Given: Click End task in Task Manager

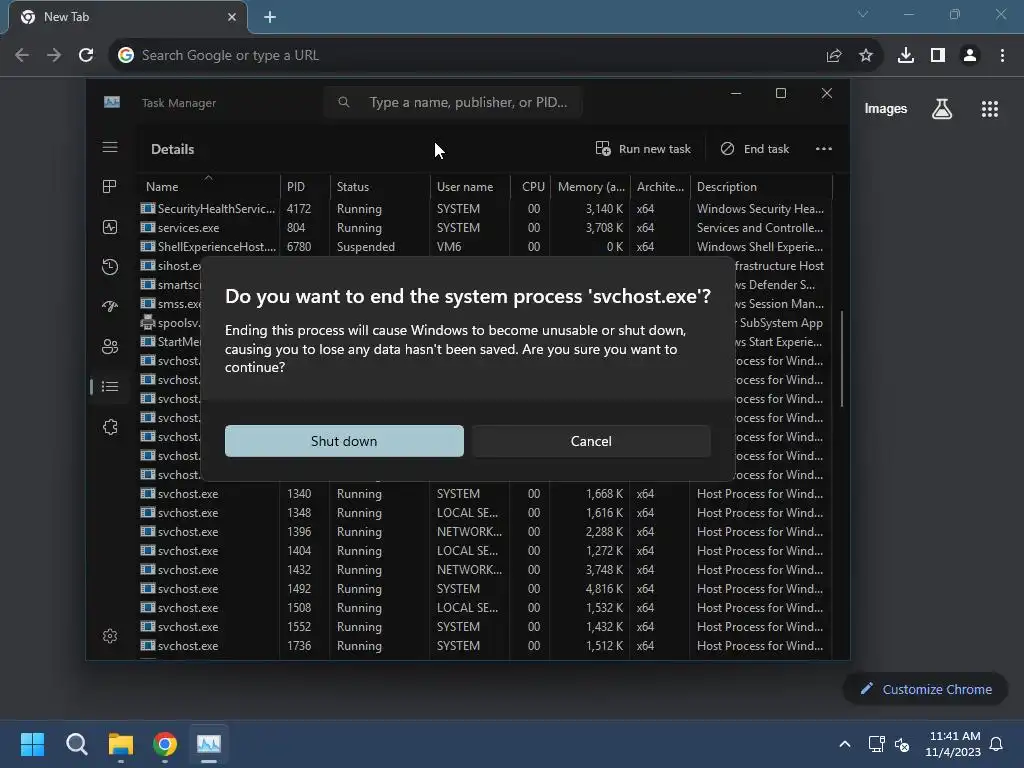Looking at the screenshot, I should [755, 149].
